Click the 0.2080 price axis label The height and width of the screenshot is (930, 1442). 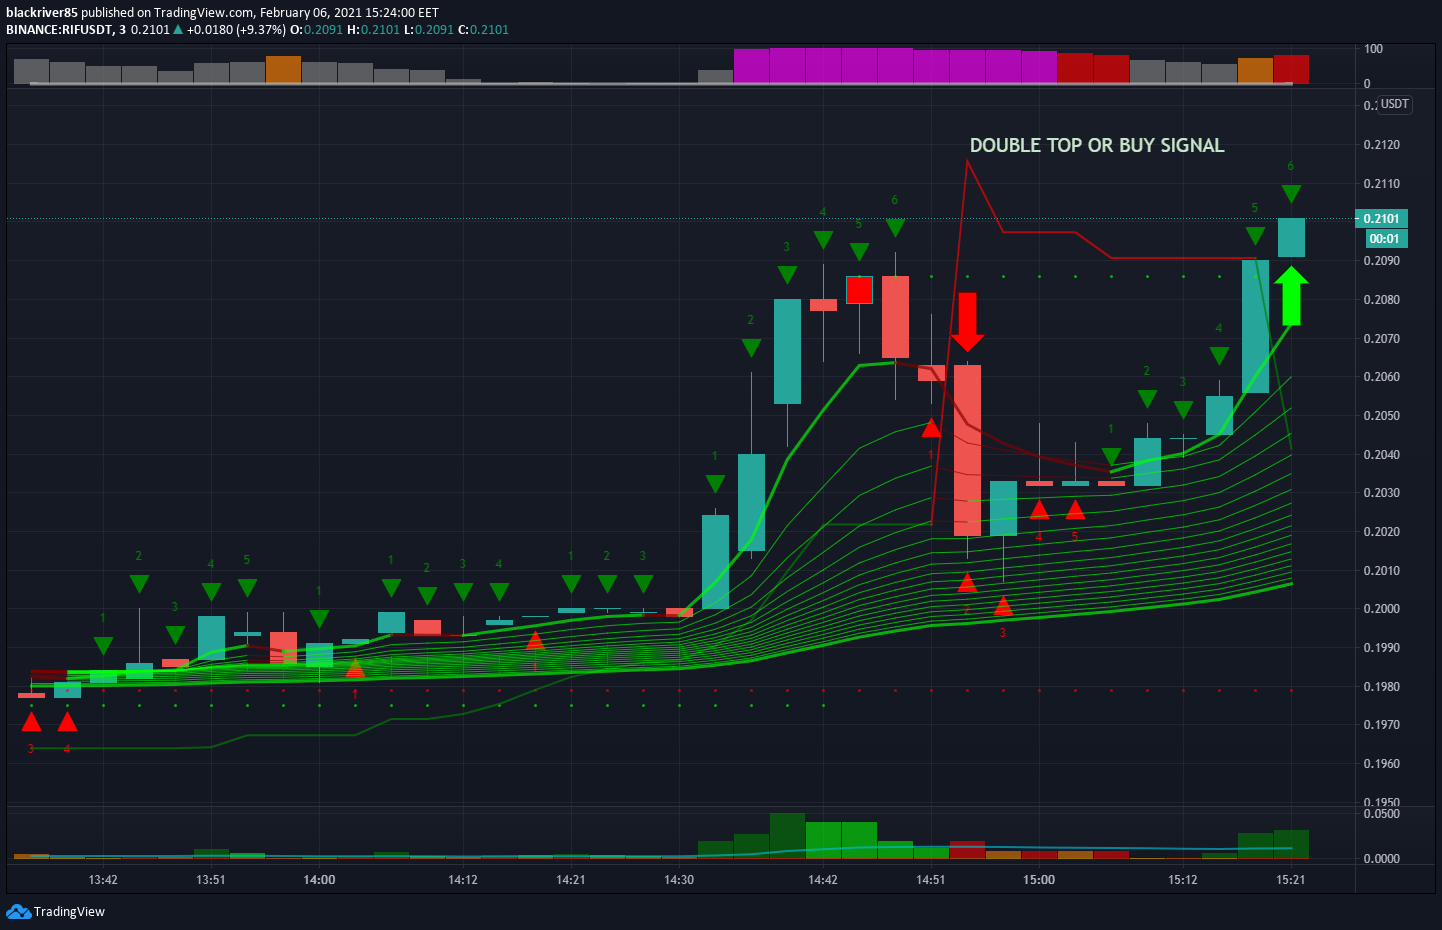click(x=1381, y=300)
